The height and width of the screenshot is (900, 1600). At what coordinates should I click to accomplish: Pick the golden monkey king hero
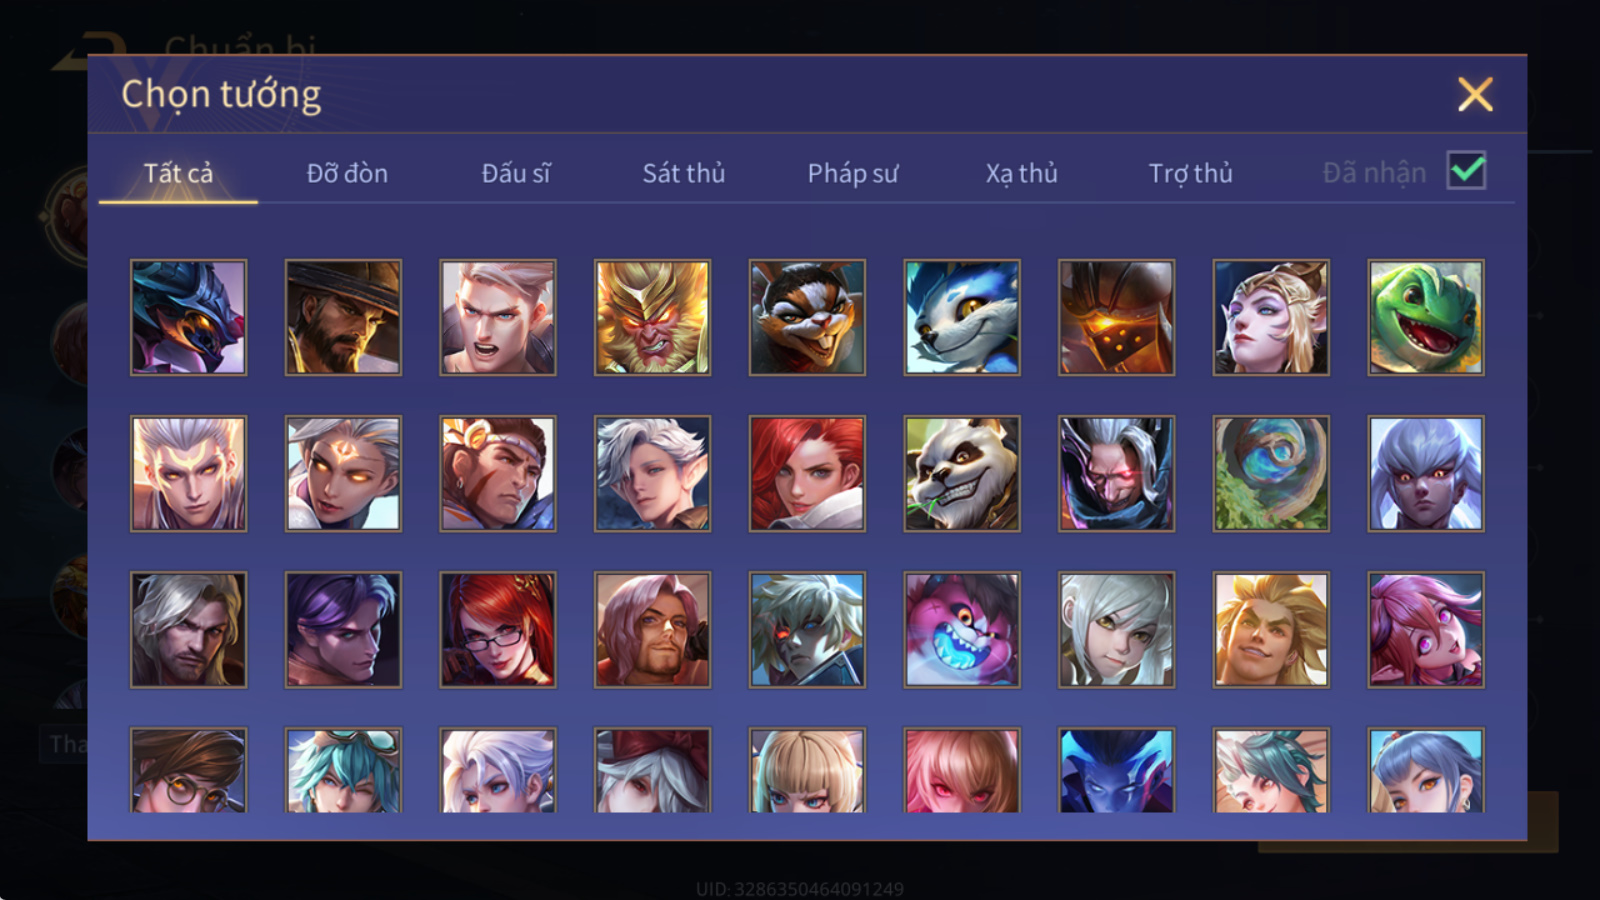click(652, 317)
